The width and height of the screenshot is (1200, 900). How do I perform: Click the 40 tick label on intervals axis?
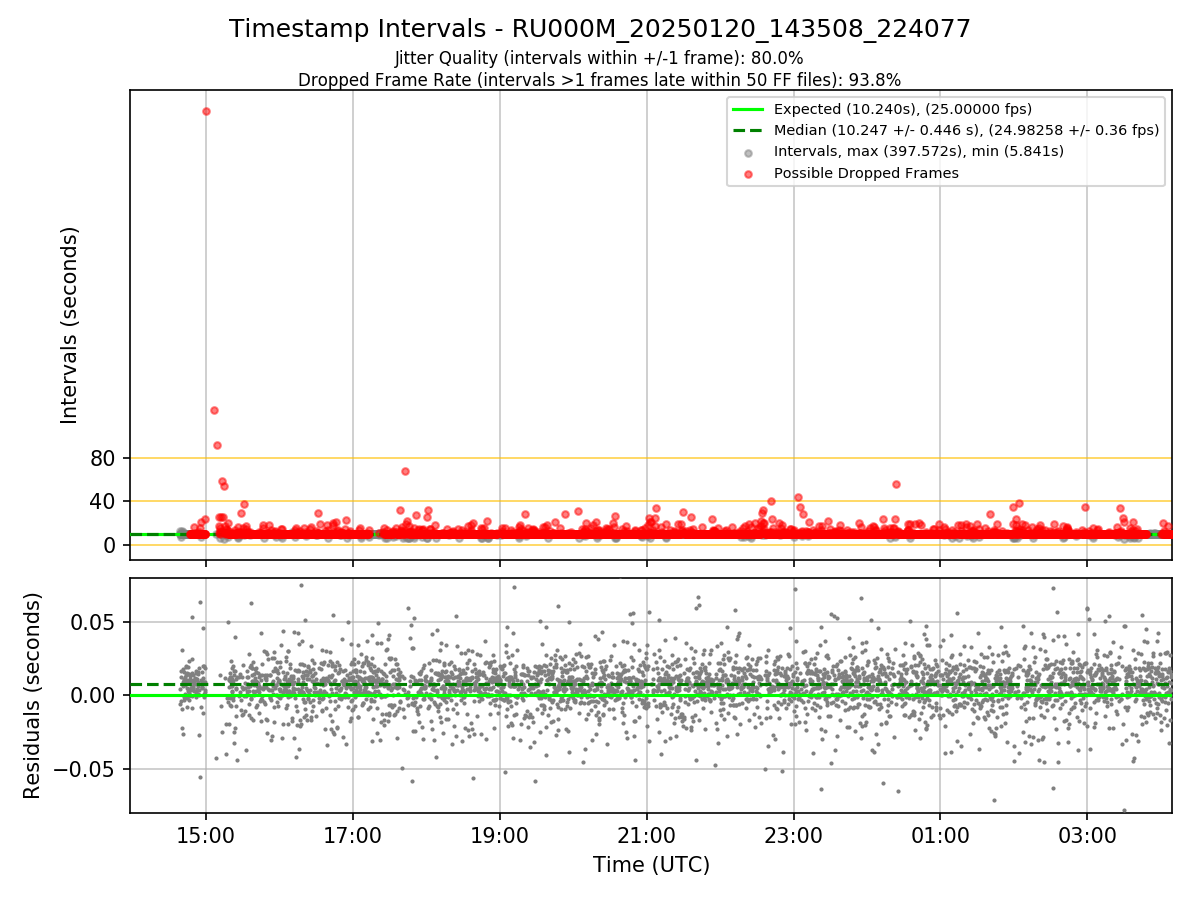105,502
